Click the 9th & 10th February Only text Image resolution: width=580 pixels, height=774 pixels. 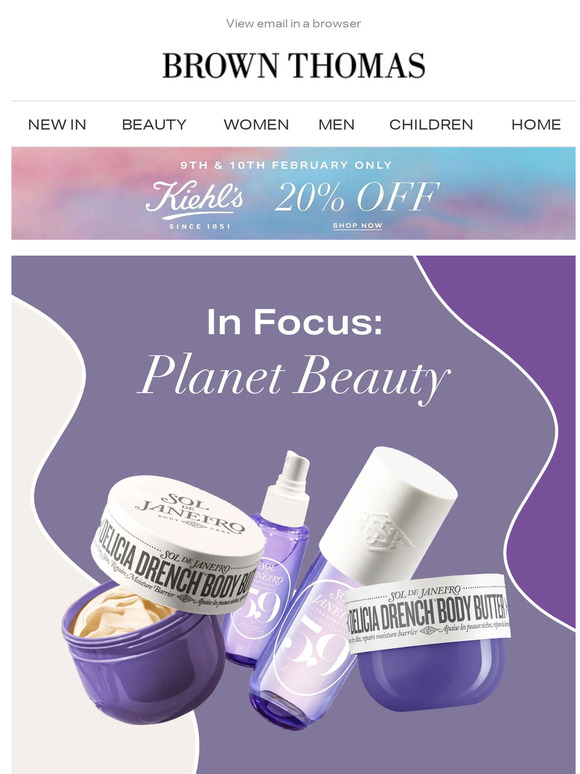click(x=286, y=165)
